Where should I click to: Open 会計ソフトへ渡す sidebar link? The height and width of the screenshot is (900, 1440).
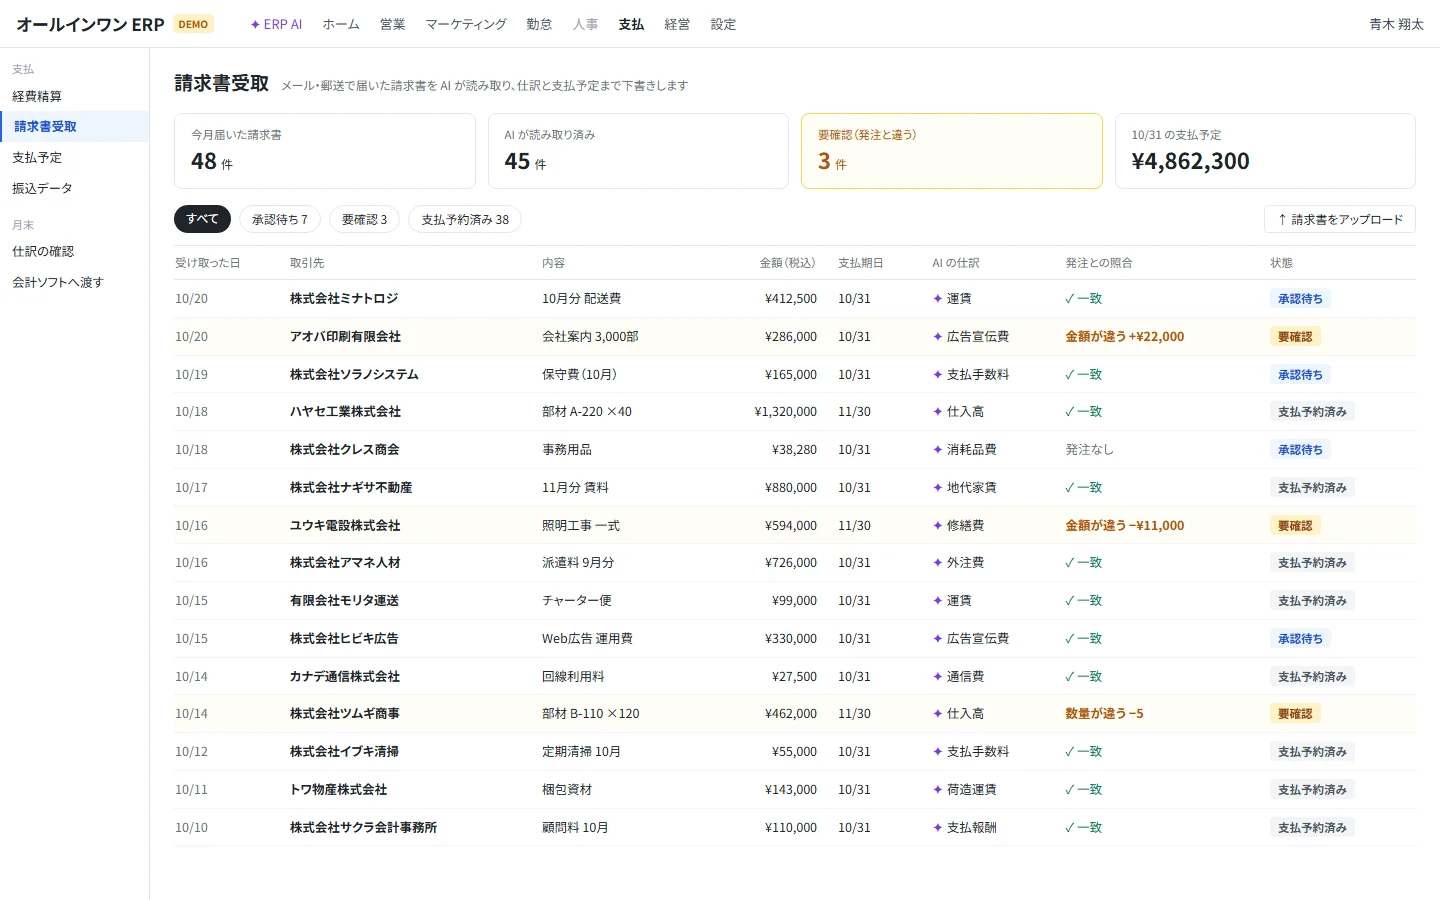pos(58,282)
